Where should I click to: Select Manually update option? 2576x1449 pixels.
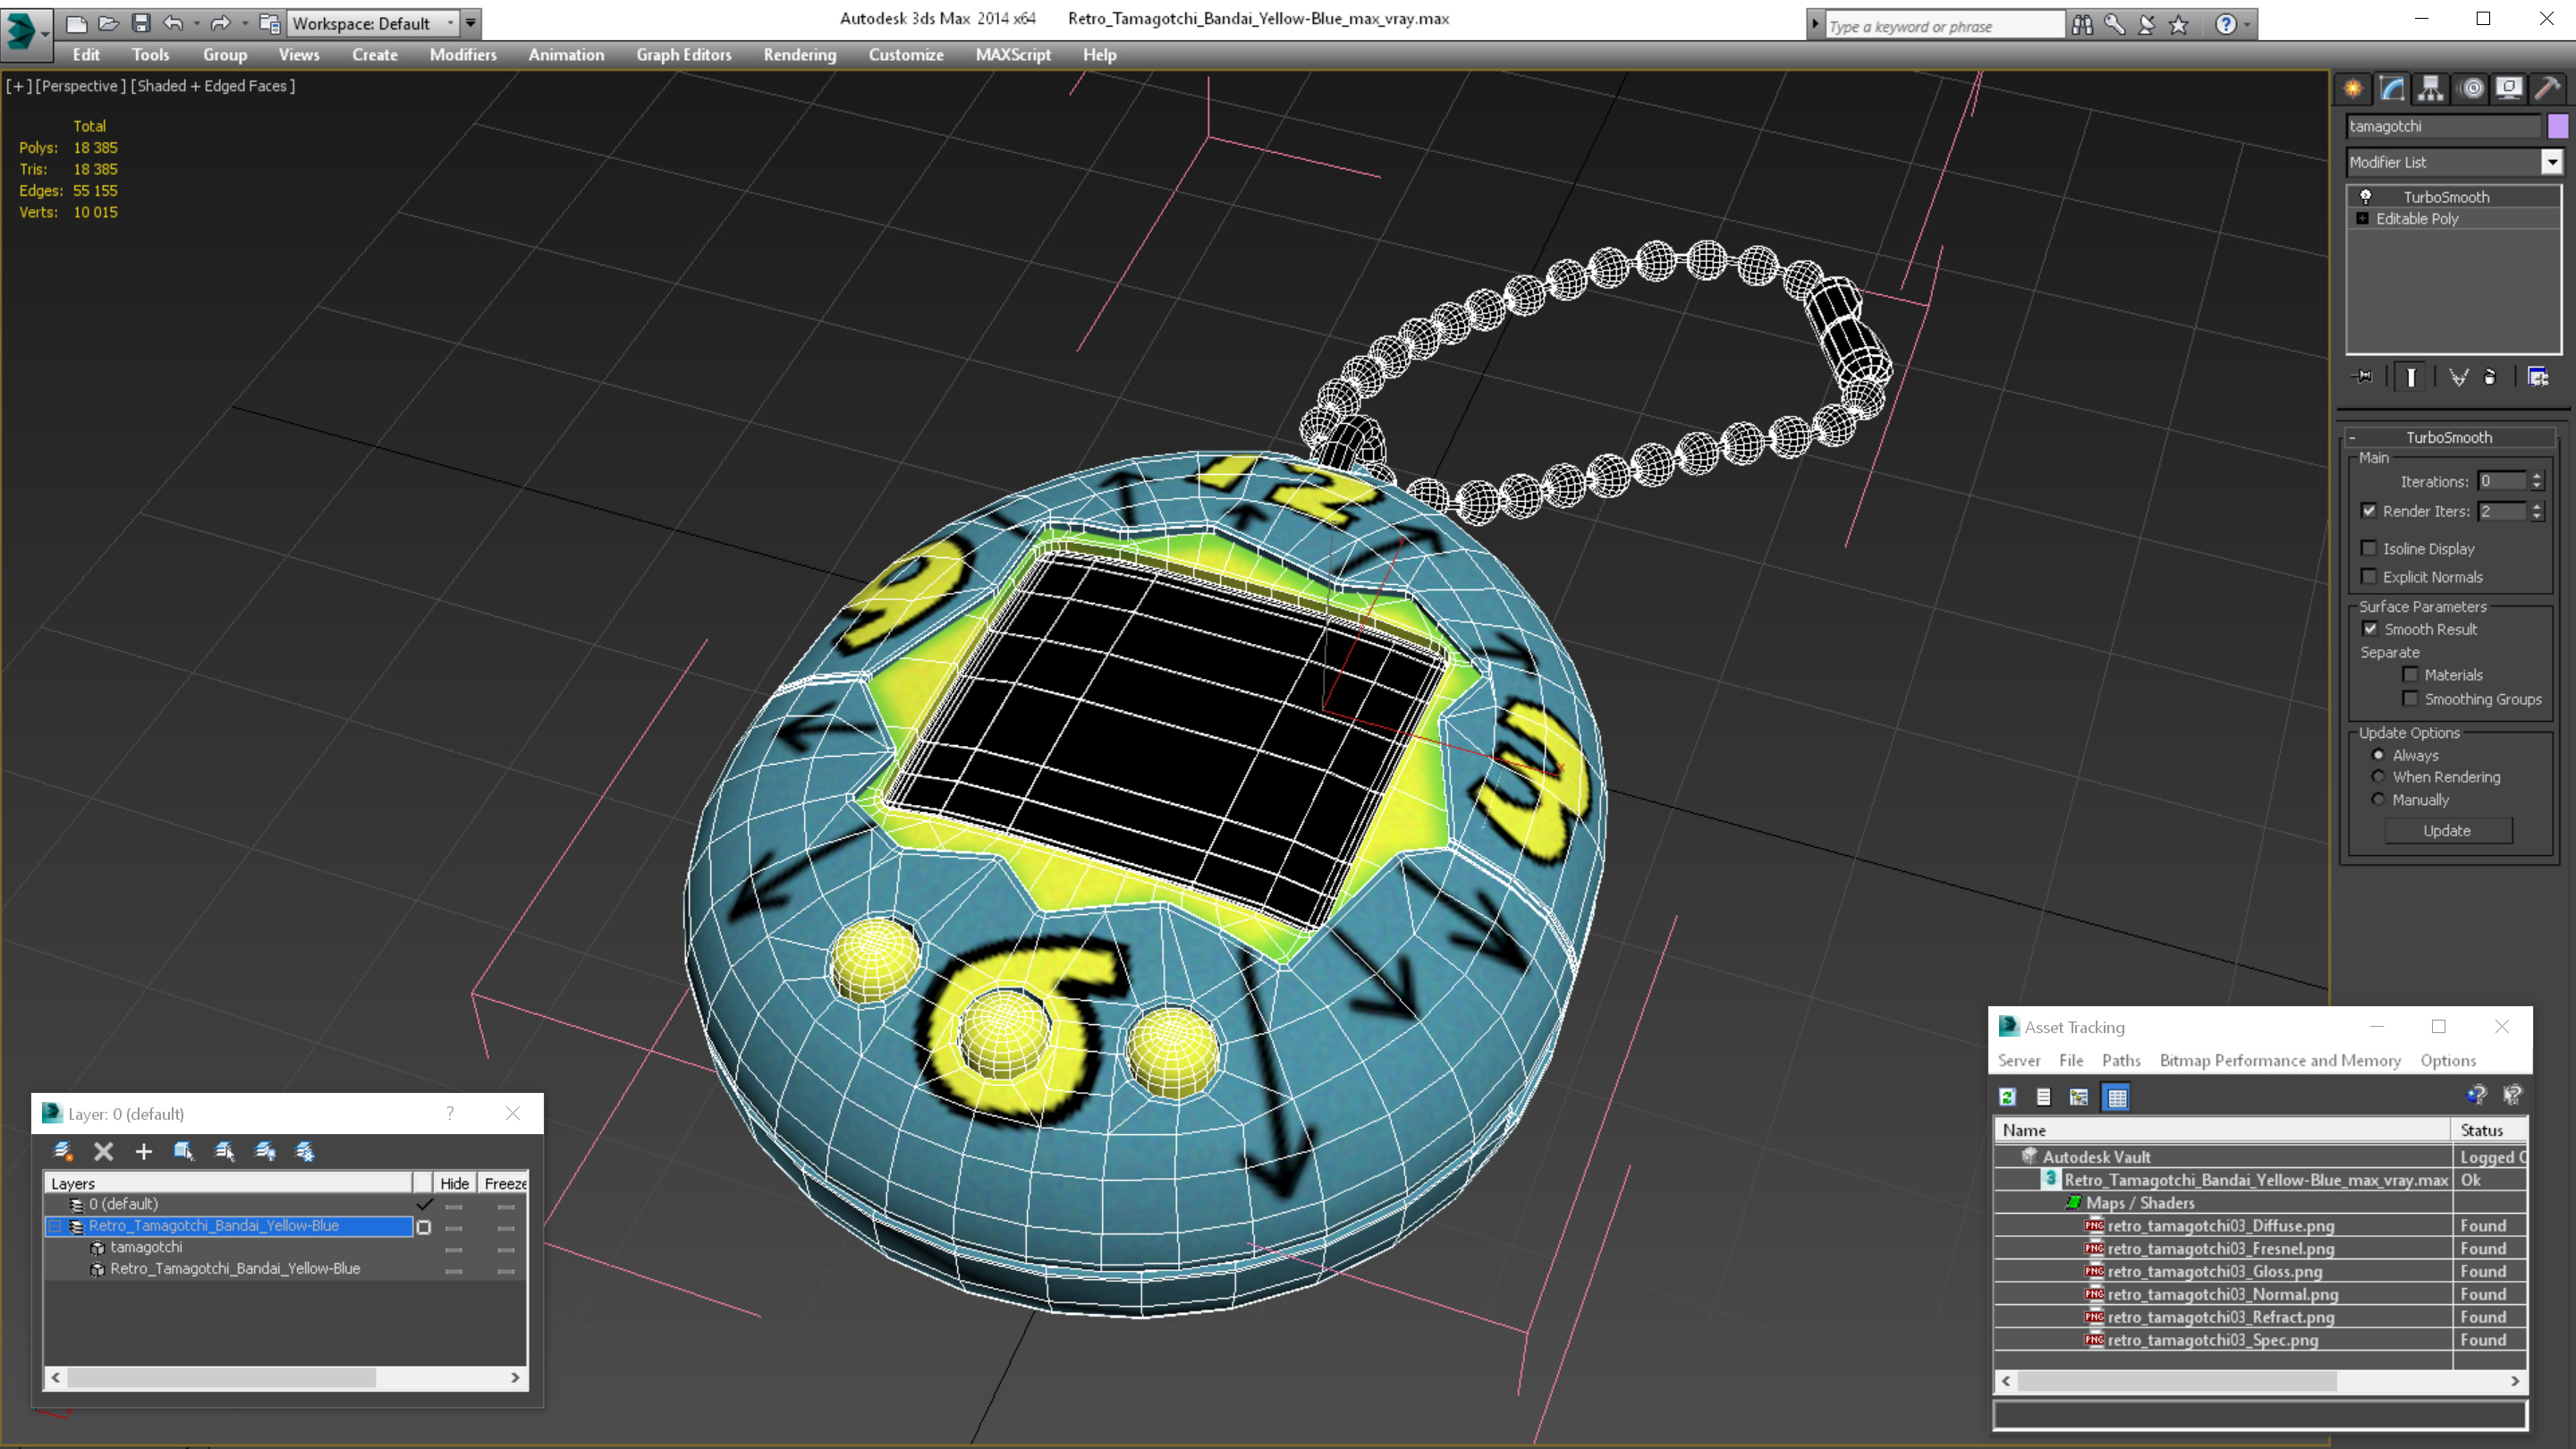[2378, 799]
